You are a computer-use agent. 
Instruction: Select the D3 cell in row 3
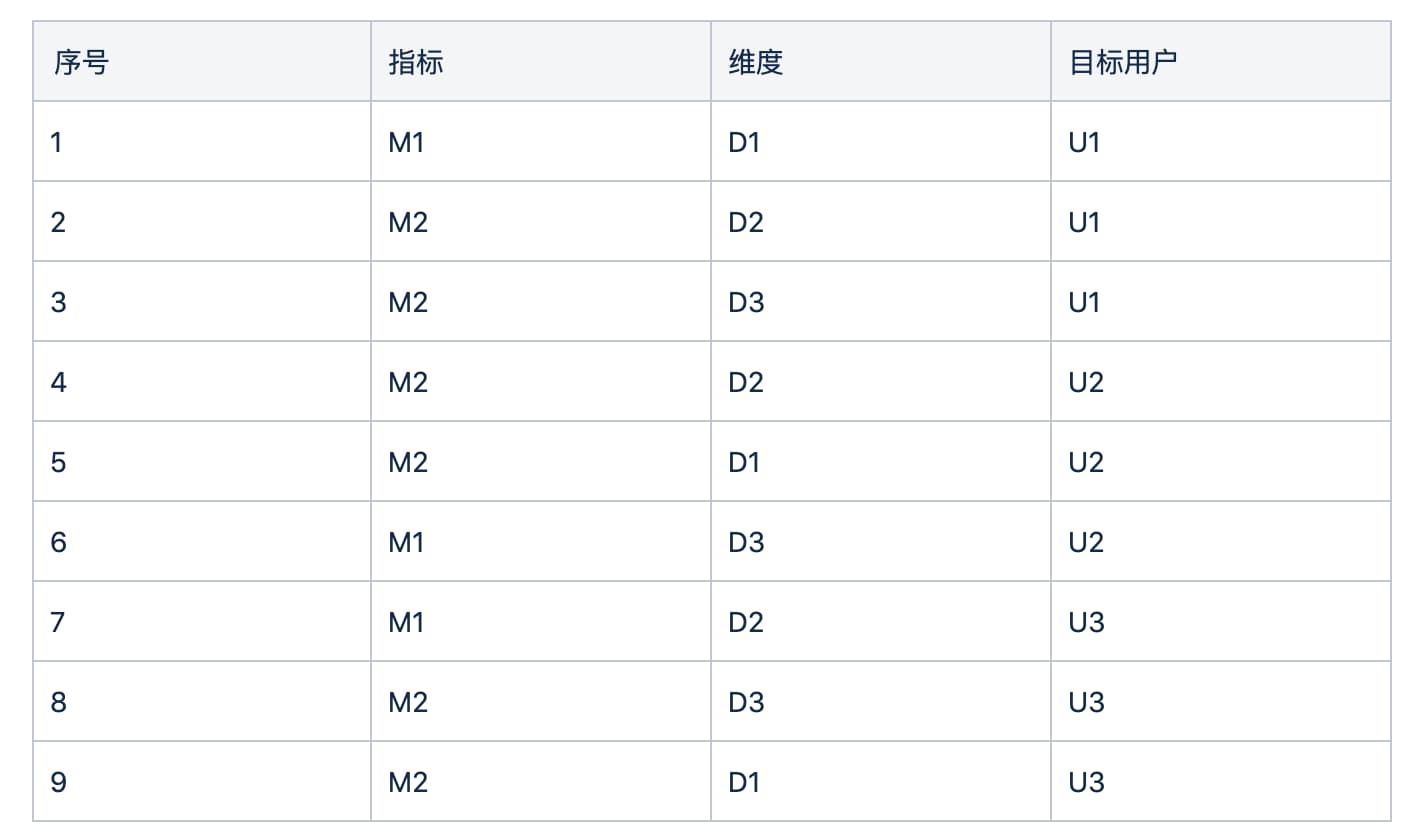(746, 302)
